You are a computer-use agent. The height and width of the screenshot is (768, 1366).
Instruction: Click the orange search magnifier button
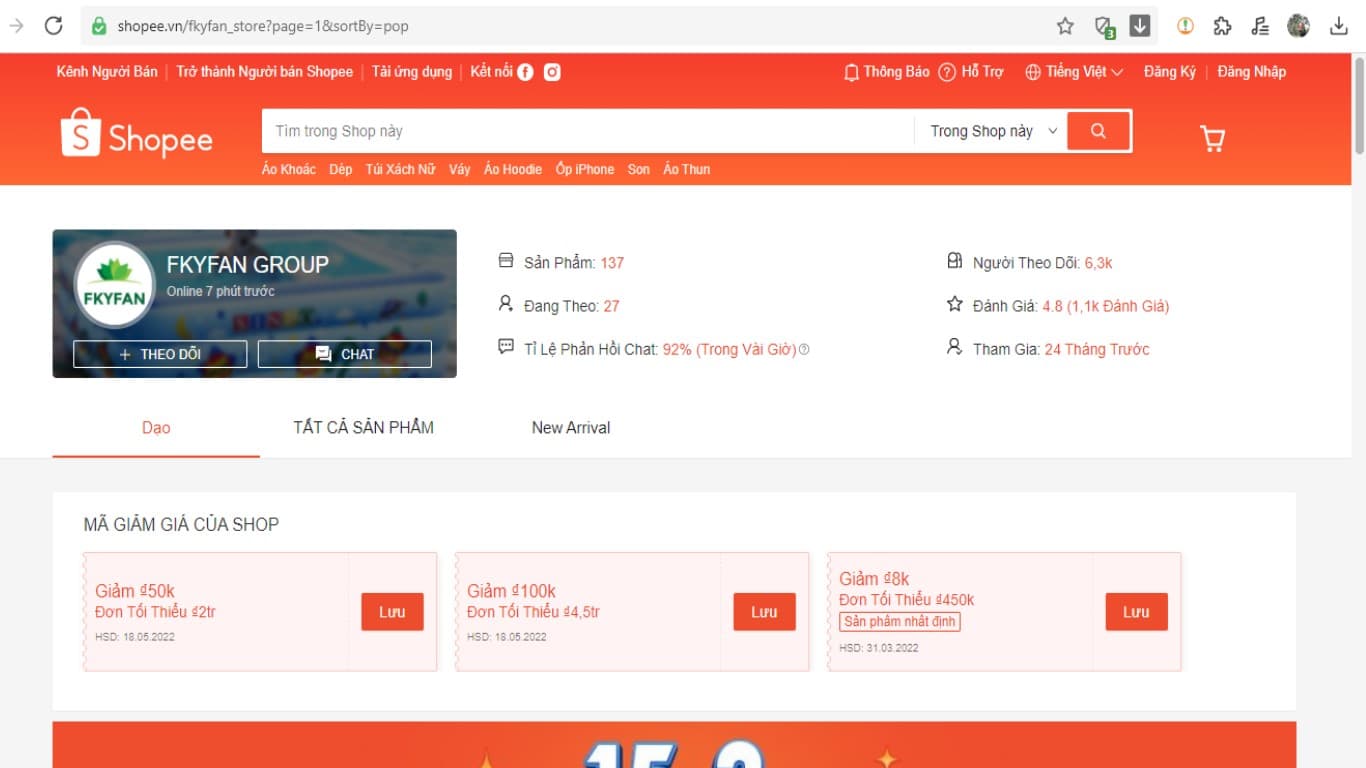coord(1098,131)
